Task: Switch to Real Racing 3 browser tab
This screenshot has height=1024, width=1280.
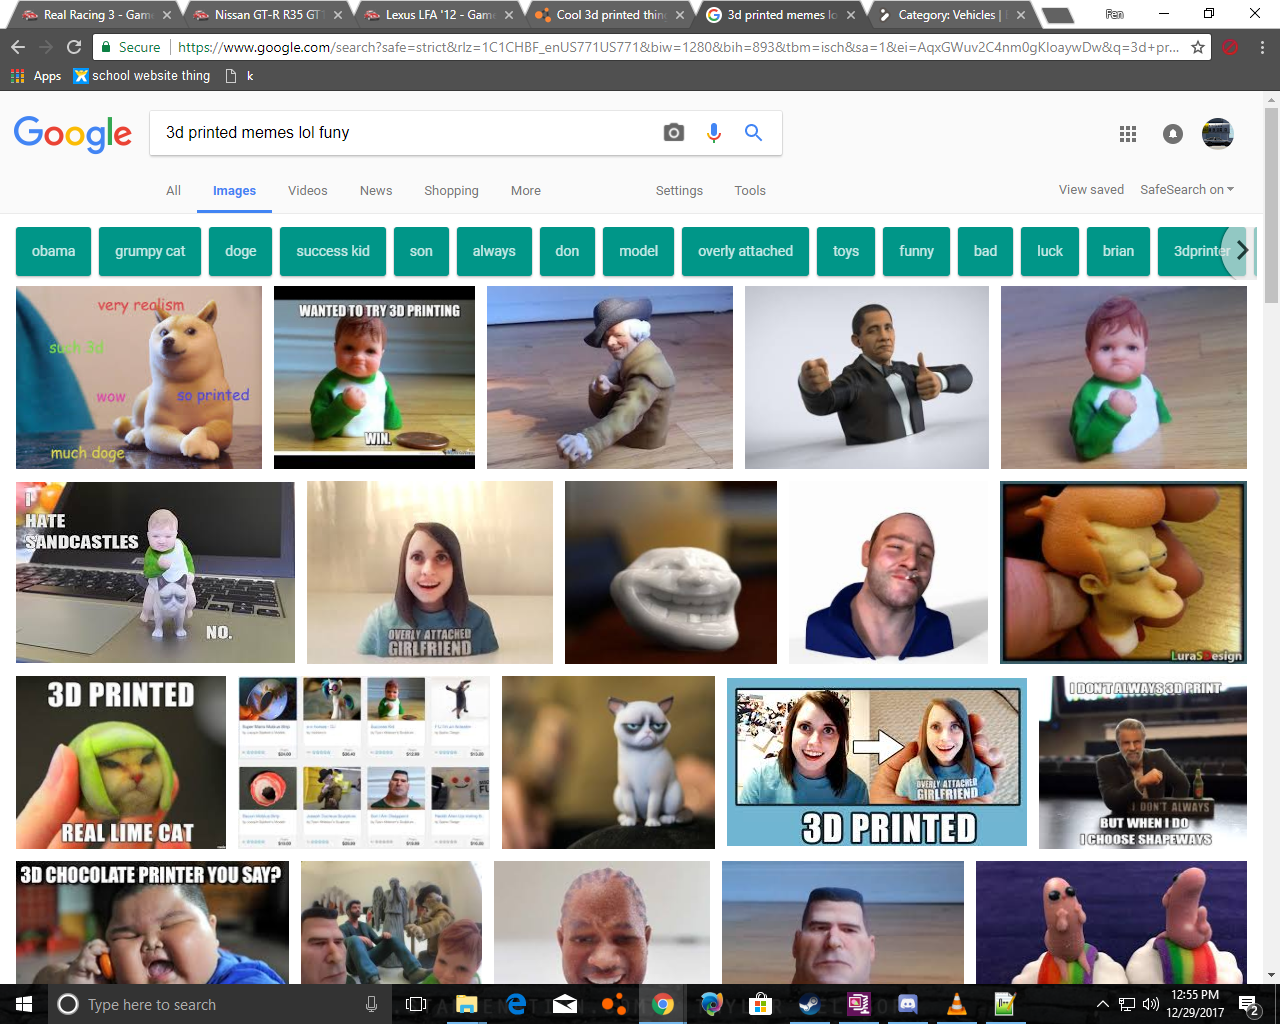Action: (x=95, y=15)
